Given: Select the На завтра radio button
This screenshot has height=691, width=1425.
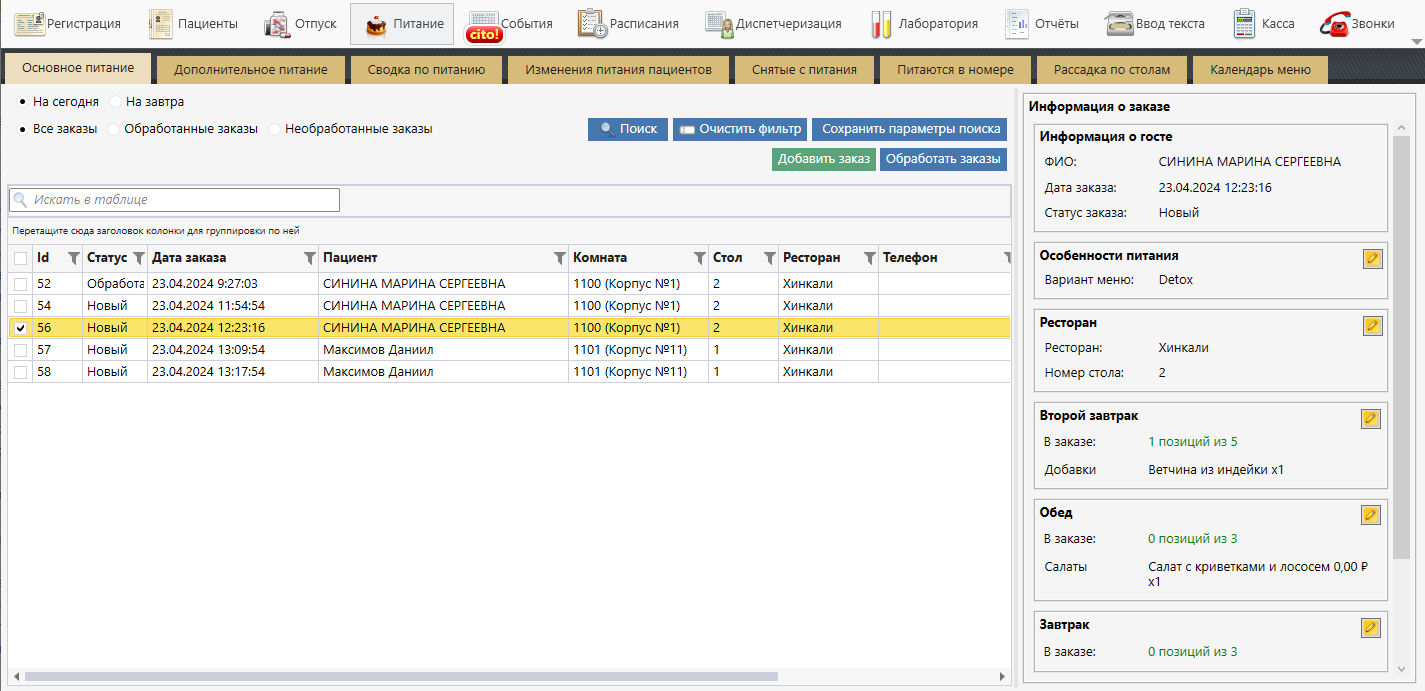Looking at the screenshot, I should click(x=117, y=102).
